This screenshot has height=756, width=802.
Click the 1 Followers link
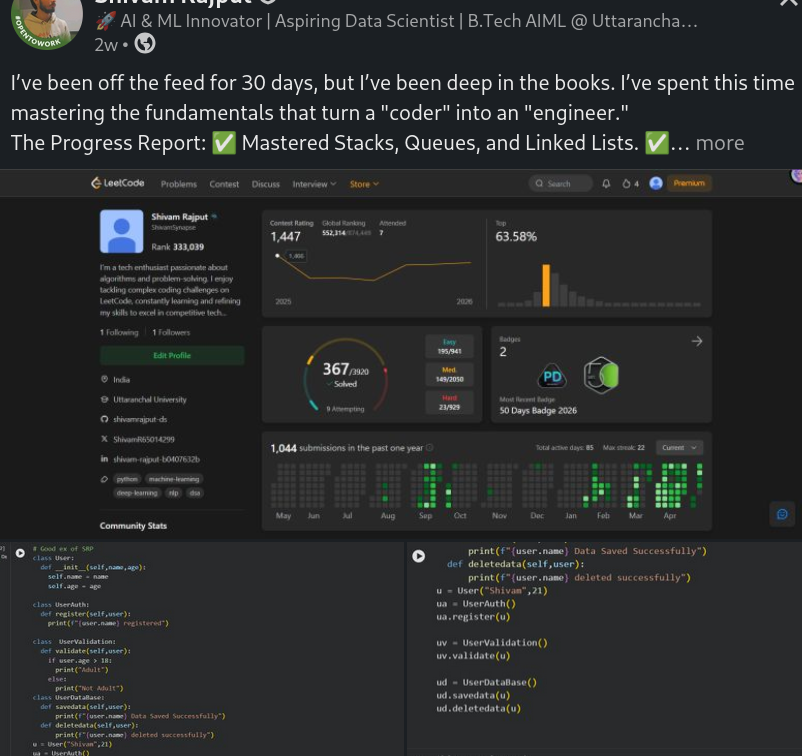[x=171, y=332]
